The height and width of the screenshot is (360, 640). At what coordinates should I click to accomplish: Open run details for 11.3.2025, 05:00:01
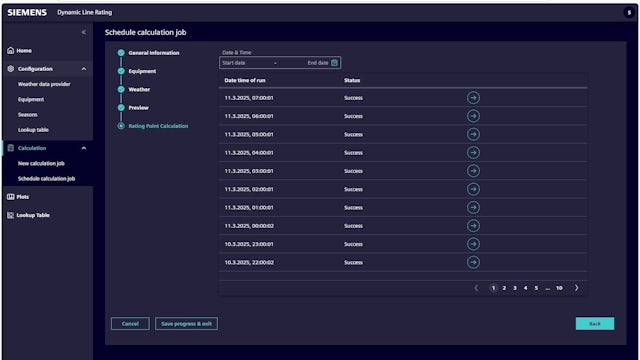click(x=473, y=134)
